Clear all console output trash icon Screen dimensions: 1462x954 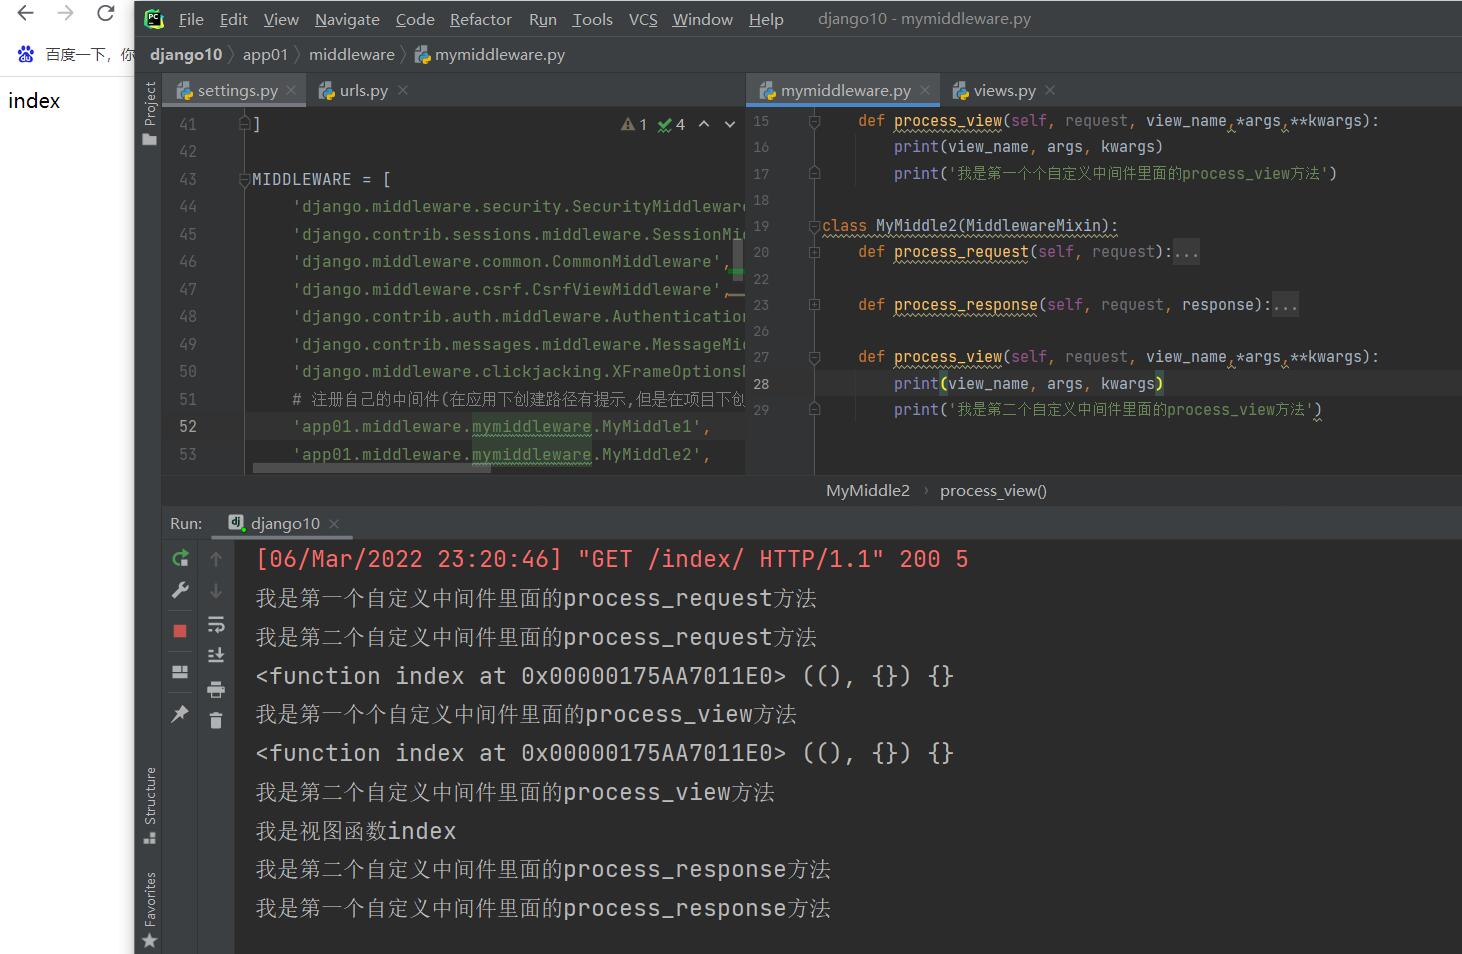coord(216,720)
